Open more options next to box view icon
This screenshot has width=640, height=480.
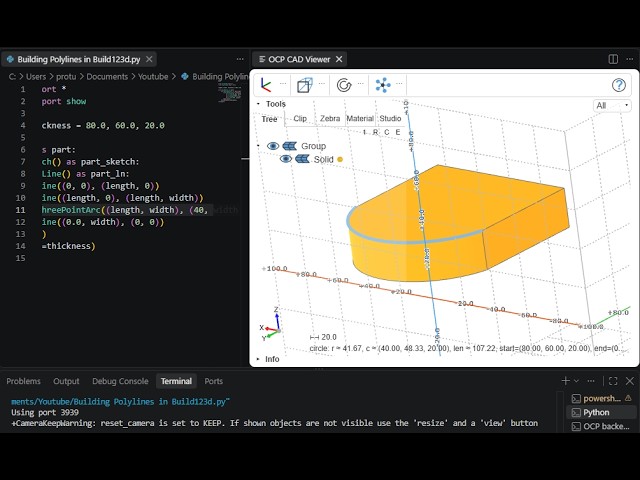322,84
